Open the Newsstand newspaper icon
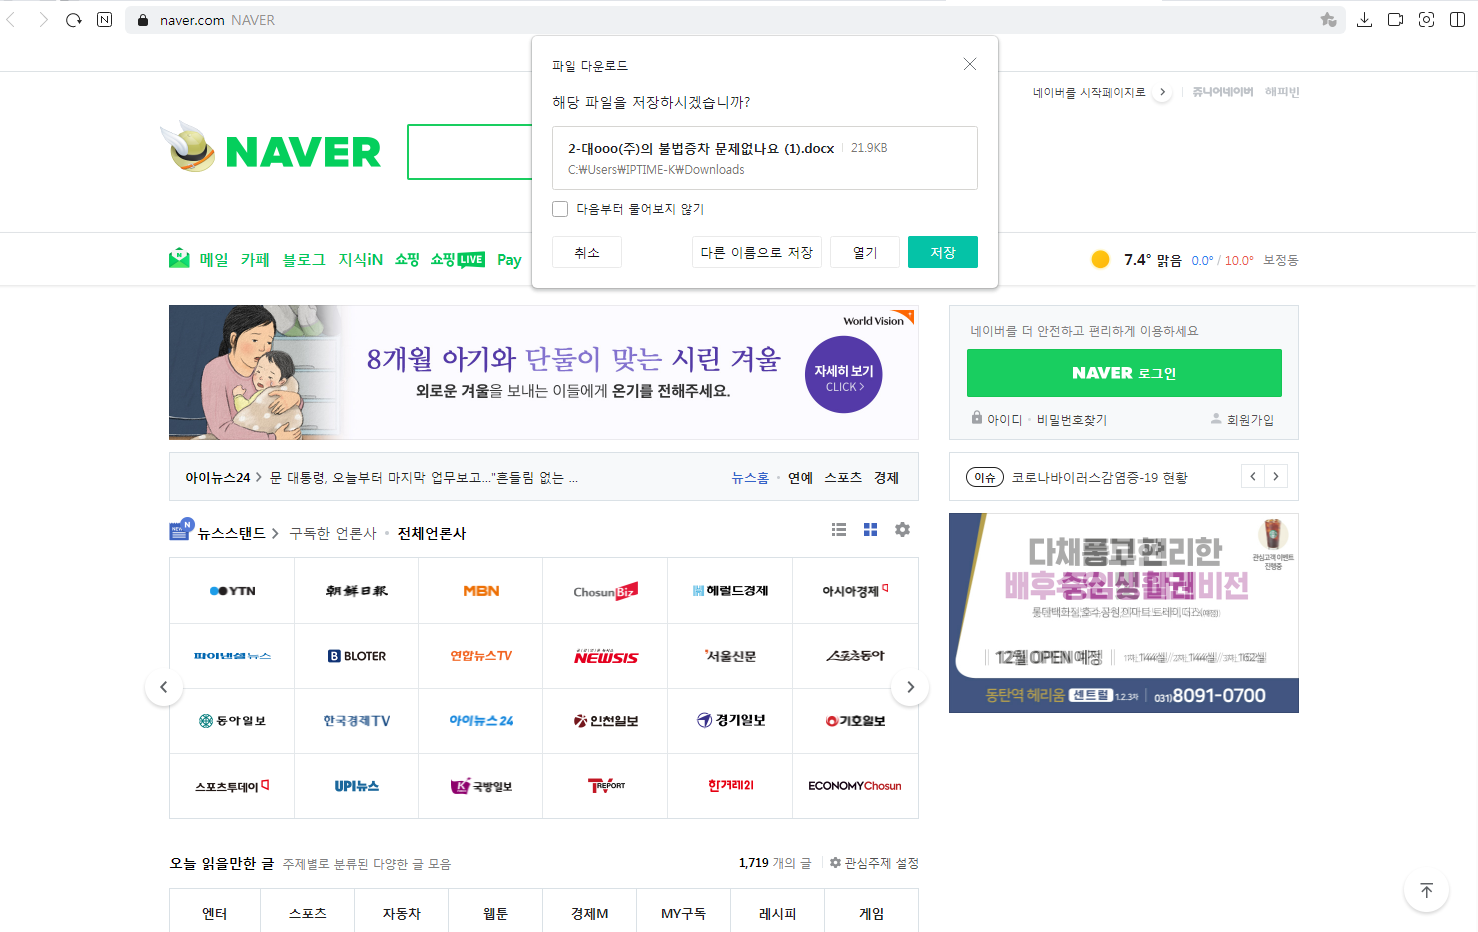This screenshot has height=932, width=1478. pos(181,530)
